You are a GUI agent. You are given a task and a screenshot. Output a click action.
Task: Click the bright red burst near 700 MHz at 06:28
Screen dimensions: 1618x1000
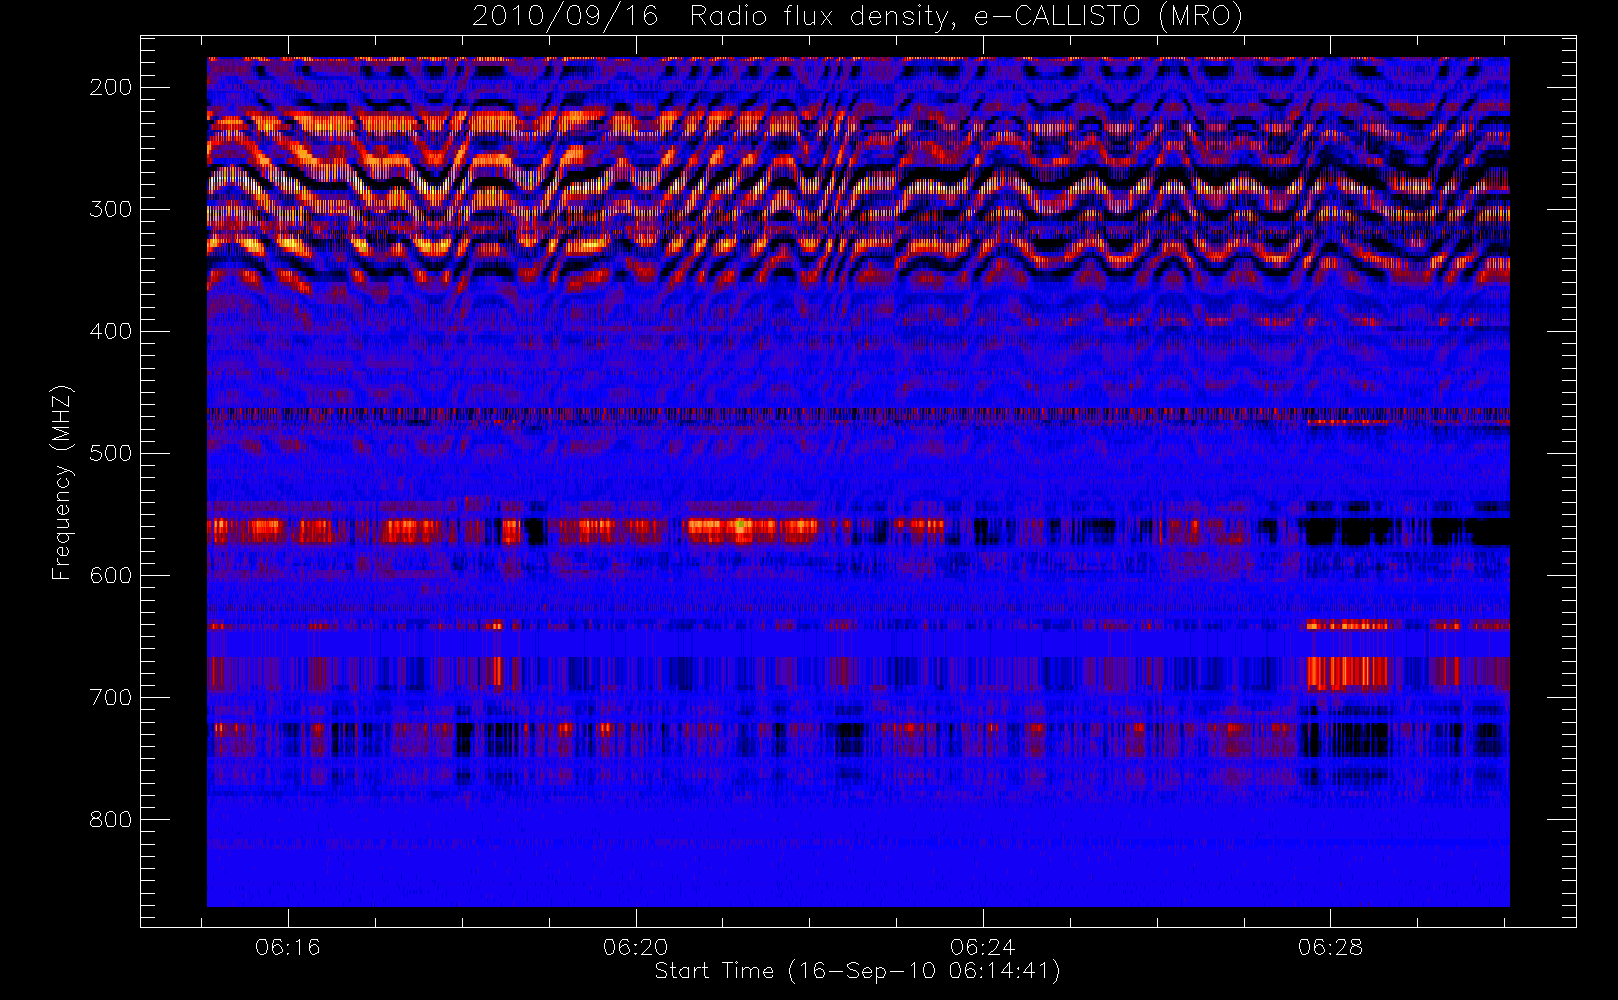click(x=1348, y=673)
